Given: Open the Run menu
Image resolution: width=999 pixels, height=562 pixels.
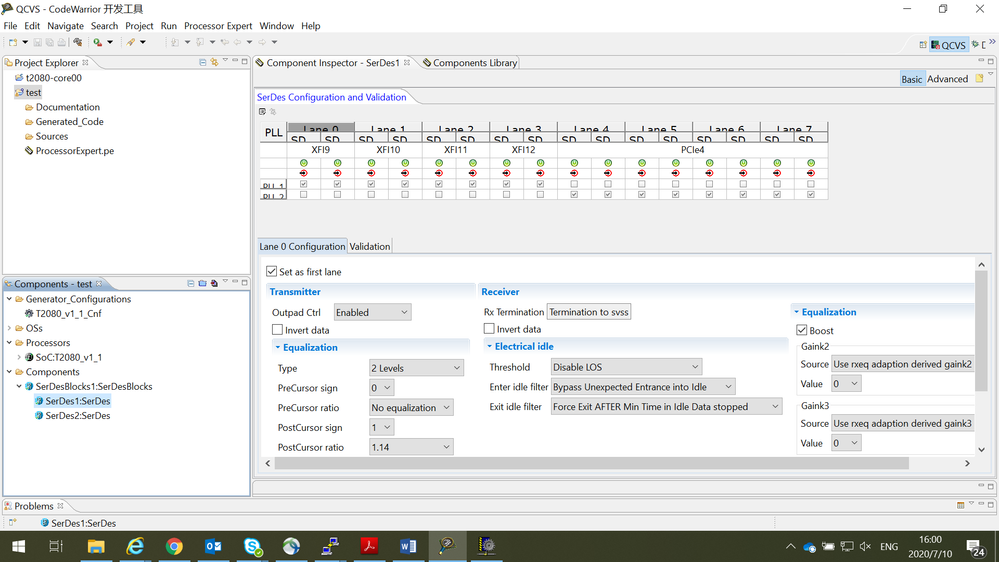Looking at the screenshot, I should pyautogui.click(x=168, y=26).
